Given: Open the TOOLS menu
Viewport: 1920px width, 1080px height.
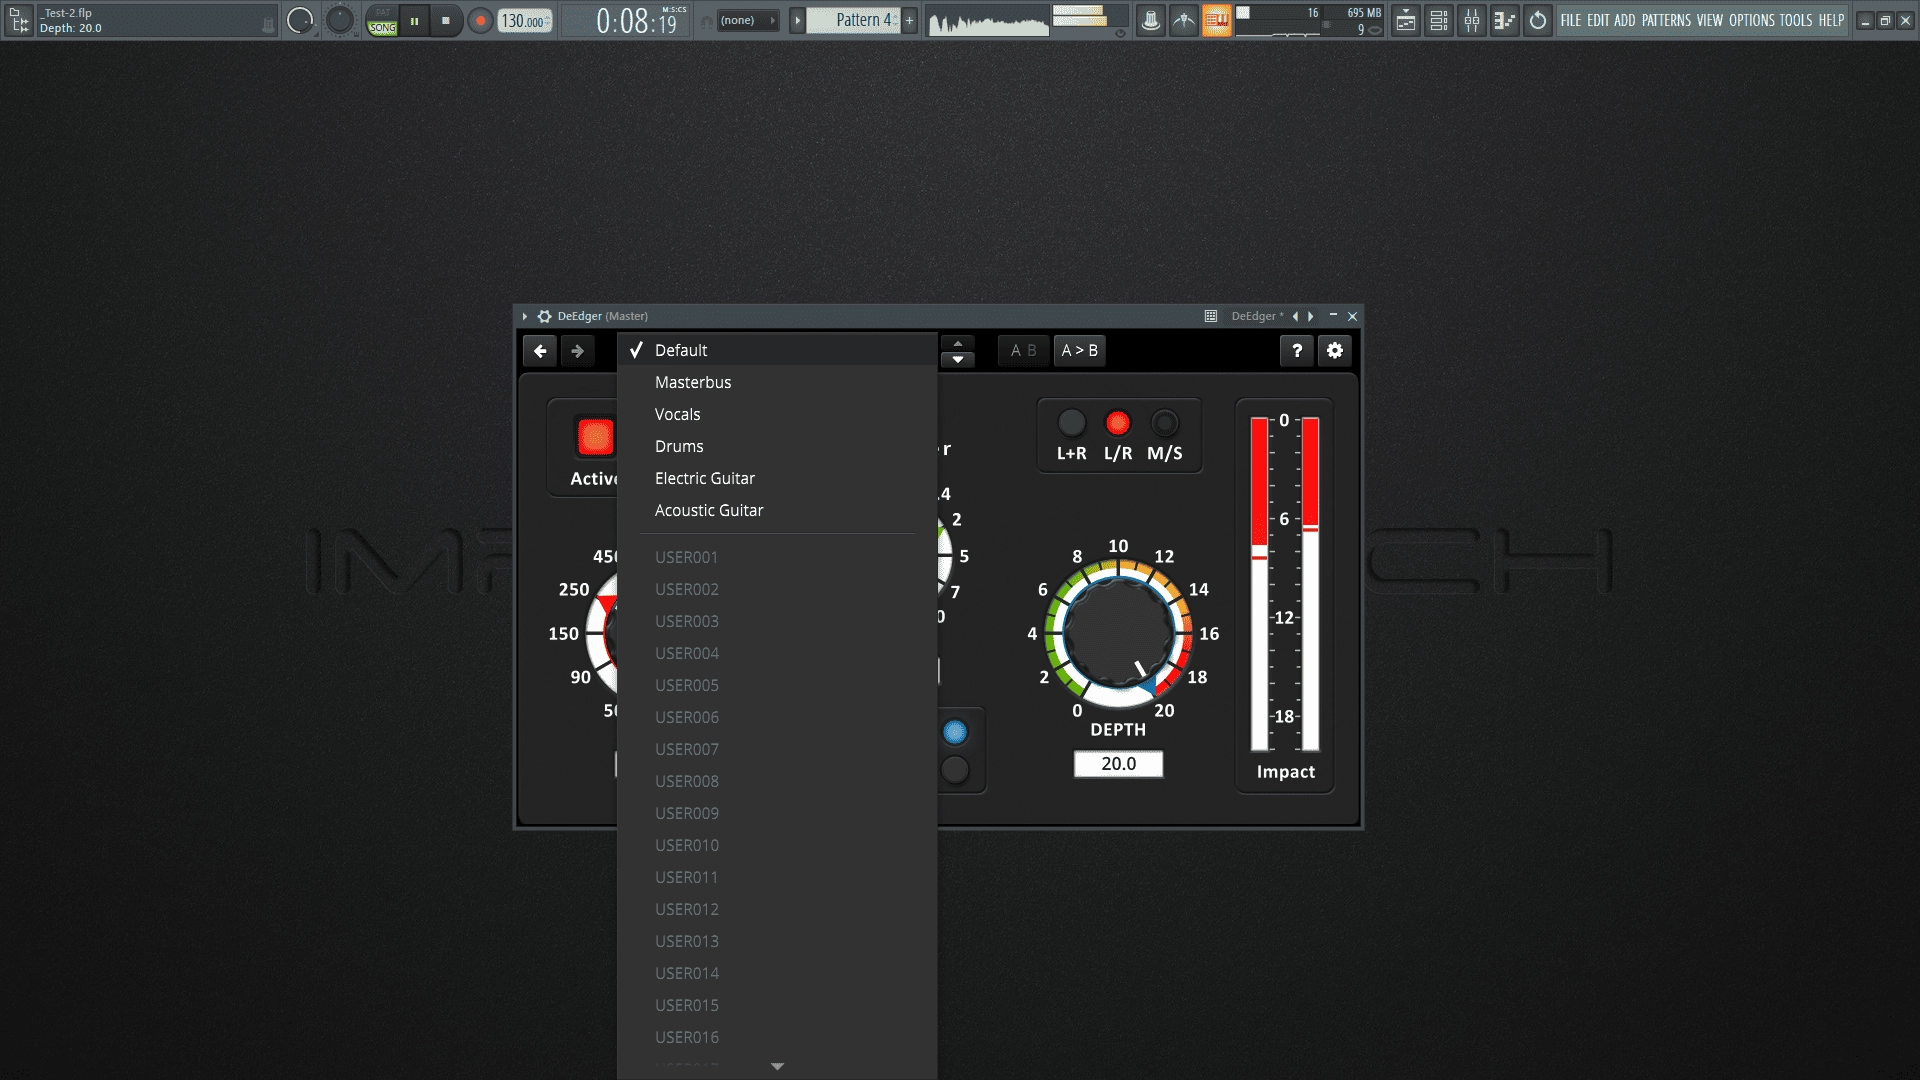Looking at the screenshot, I should coord(1796,20).
